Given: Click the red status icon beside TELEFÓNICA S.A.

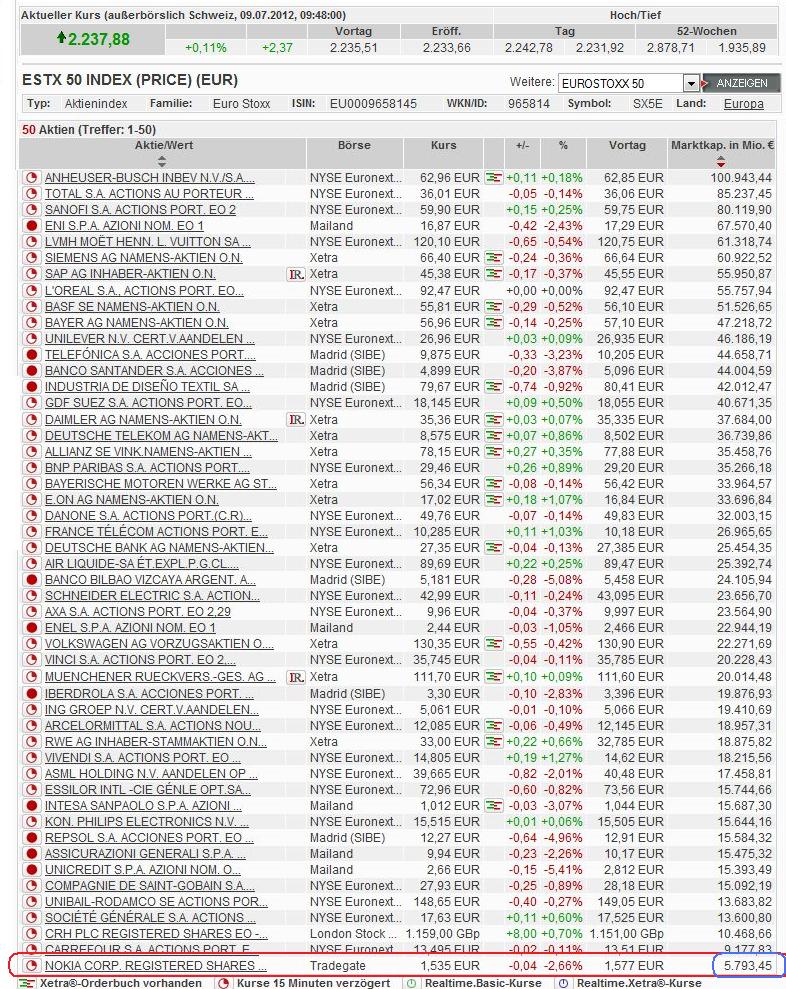Looking at the screenshot, I should (x=32, y=354).
